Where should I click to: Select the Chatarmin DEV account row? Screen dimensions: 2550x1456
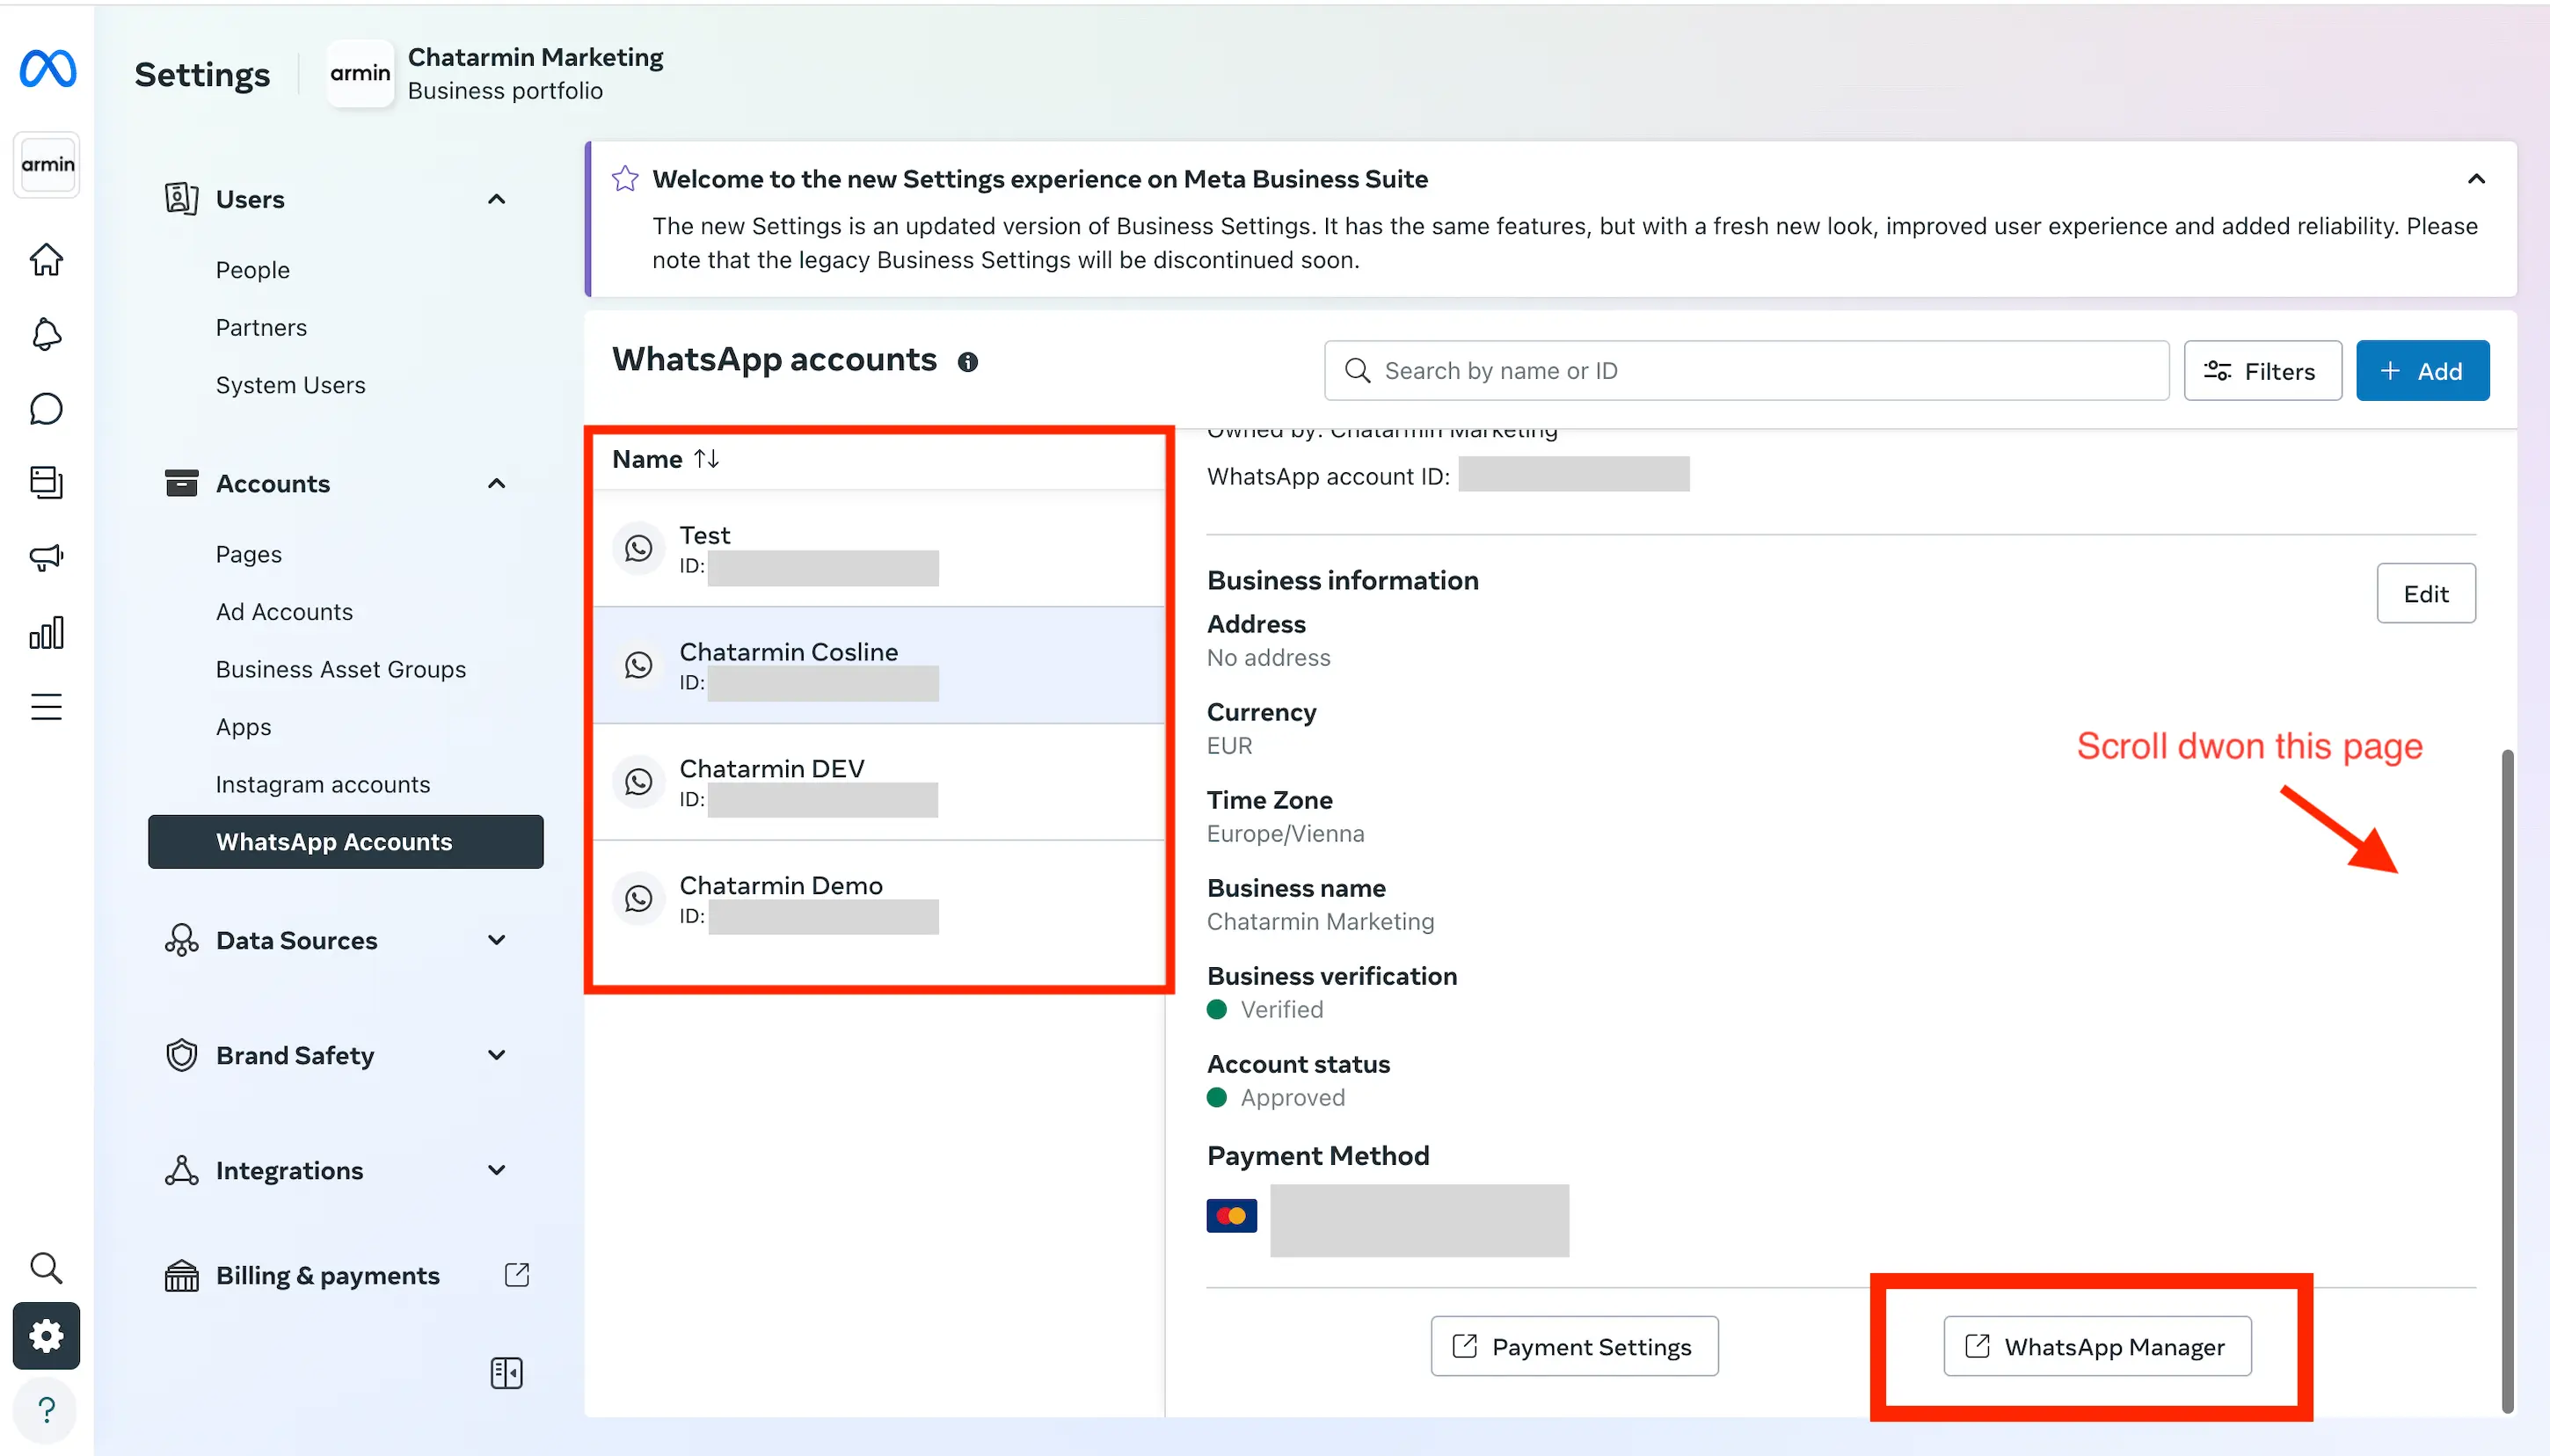(x=879, y=783)
